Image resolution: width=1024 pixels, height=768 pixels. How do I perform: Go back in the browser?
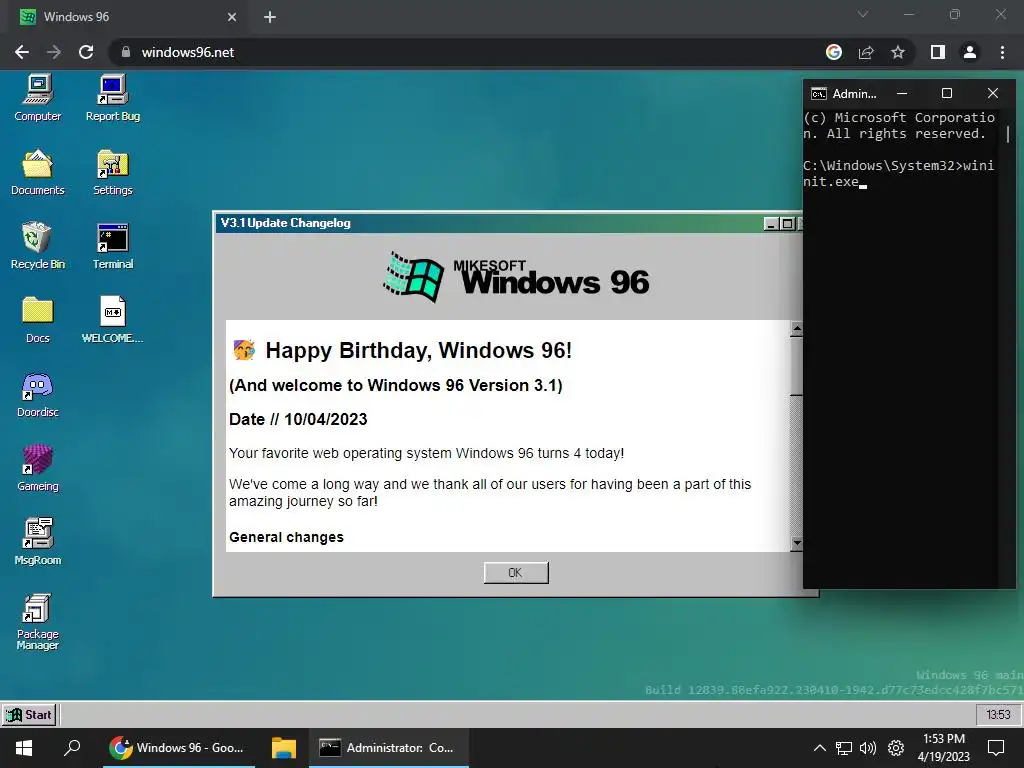pos(22,52)
